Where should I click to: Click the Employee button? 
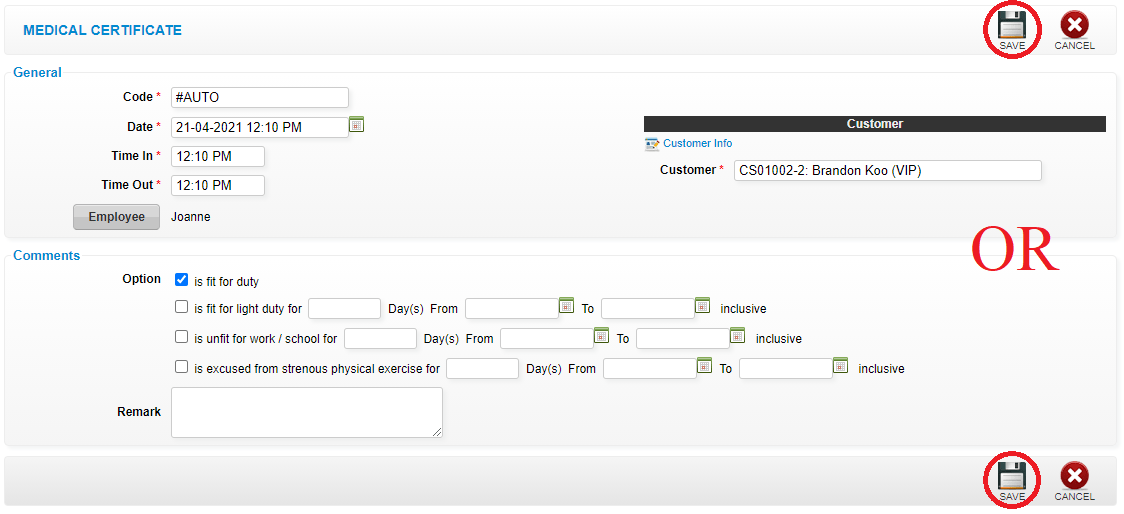click(116, 216)
